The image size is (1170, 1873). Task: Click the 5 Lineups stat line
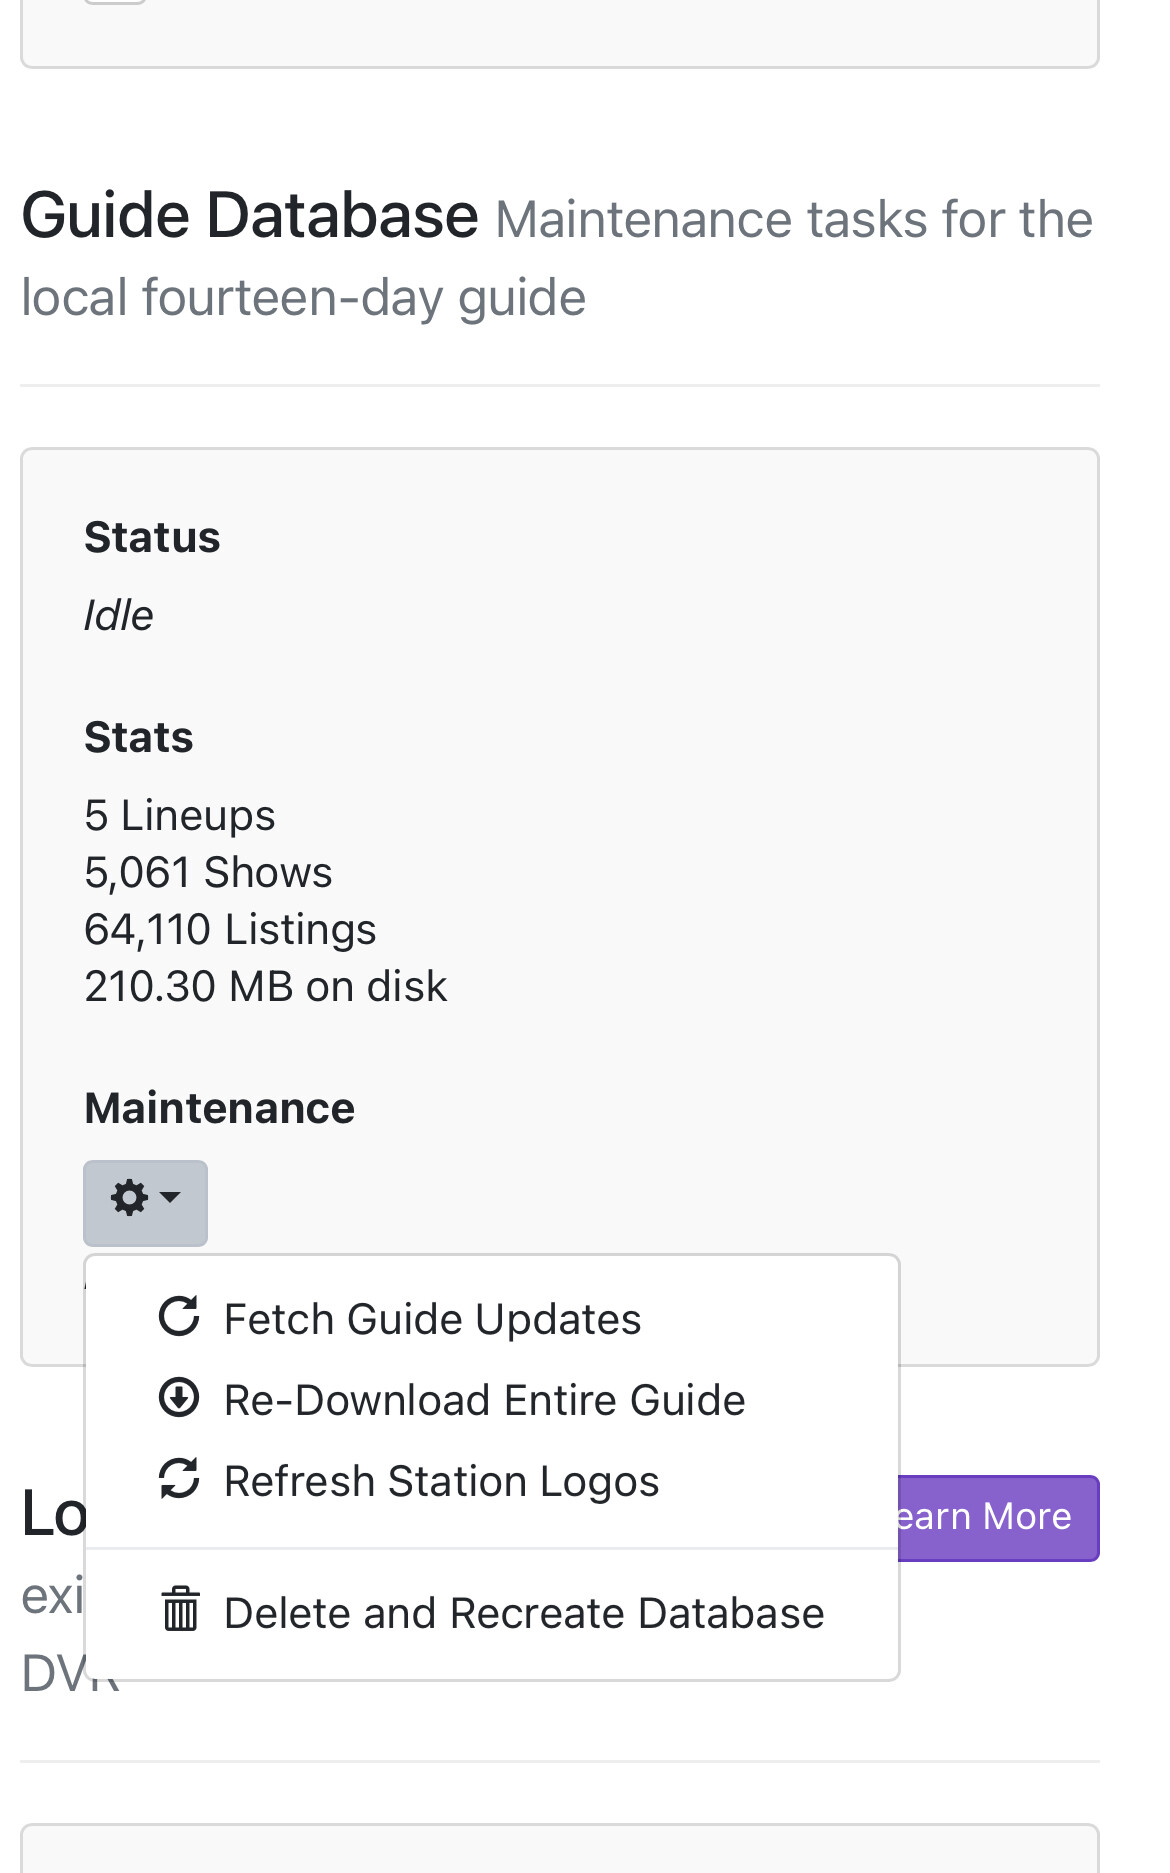(180, 815)
